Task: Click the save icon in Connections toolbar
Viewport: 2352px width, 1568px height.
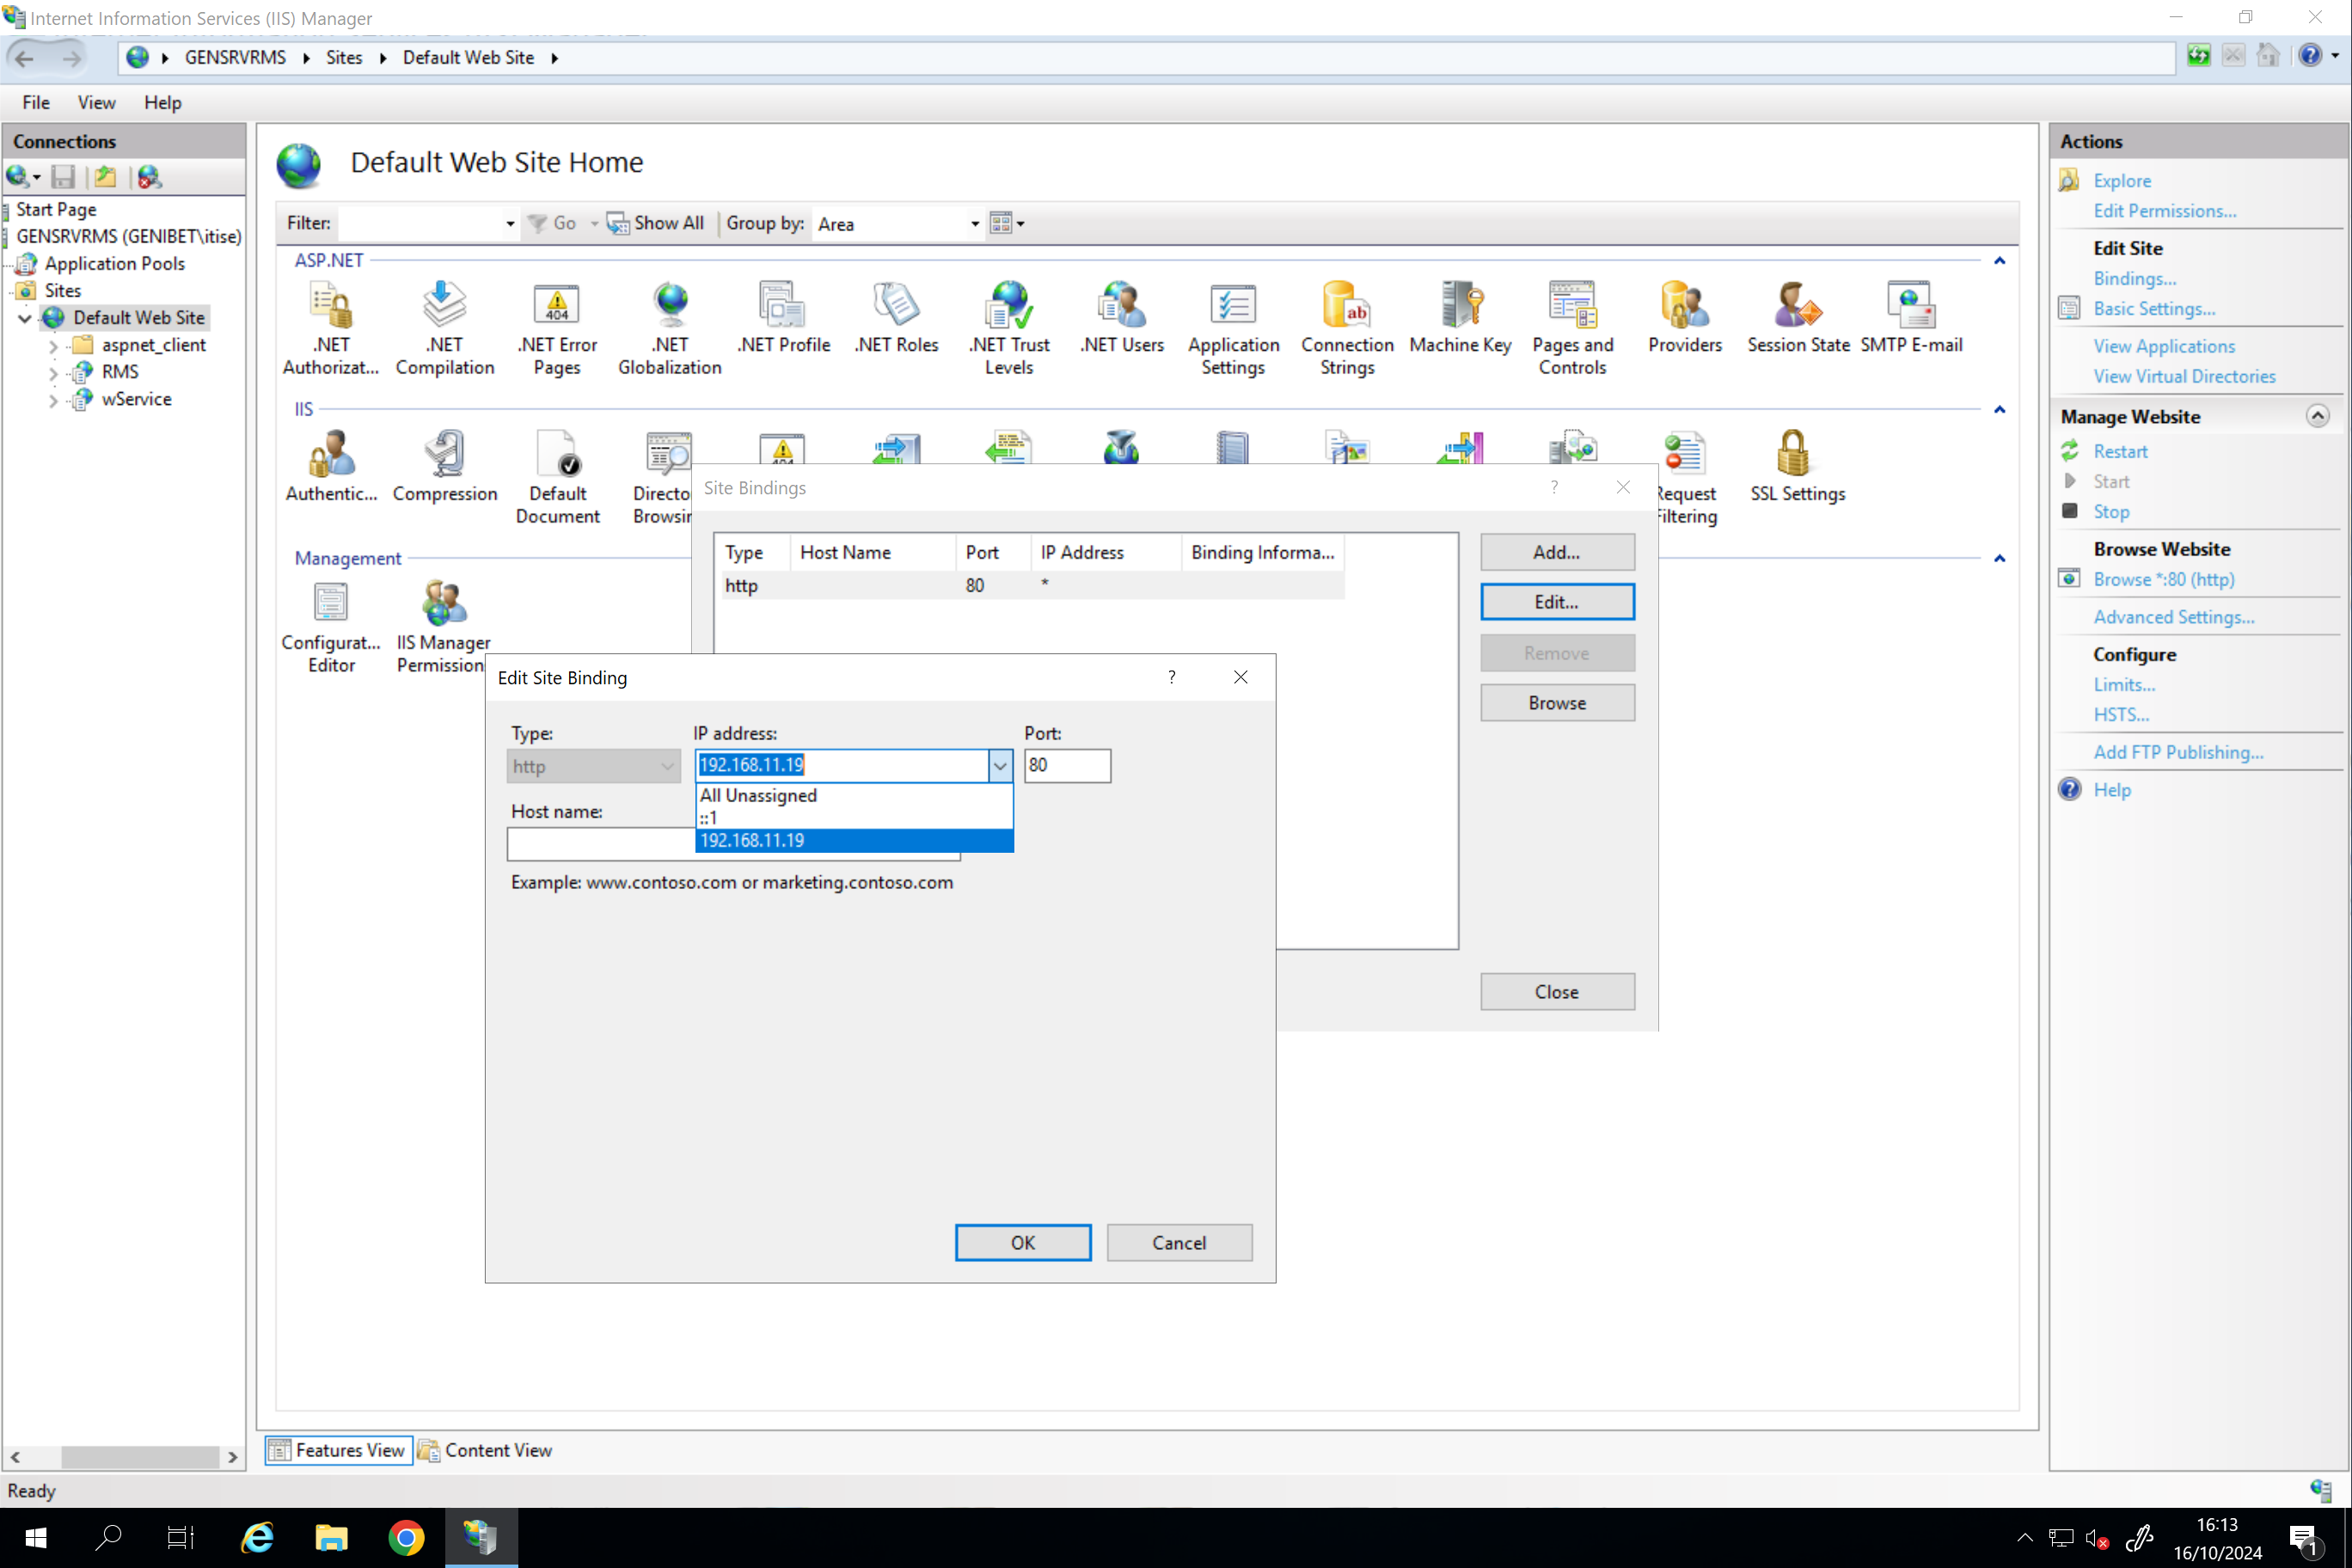Action: [x=63, y=177]
